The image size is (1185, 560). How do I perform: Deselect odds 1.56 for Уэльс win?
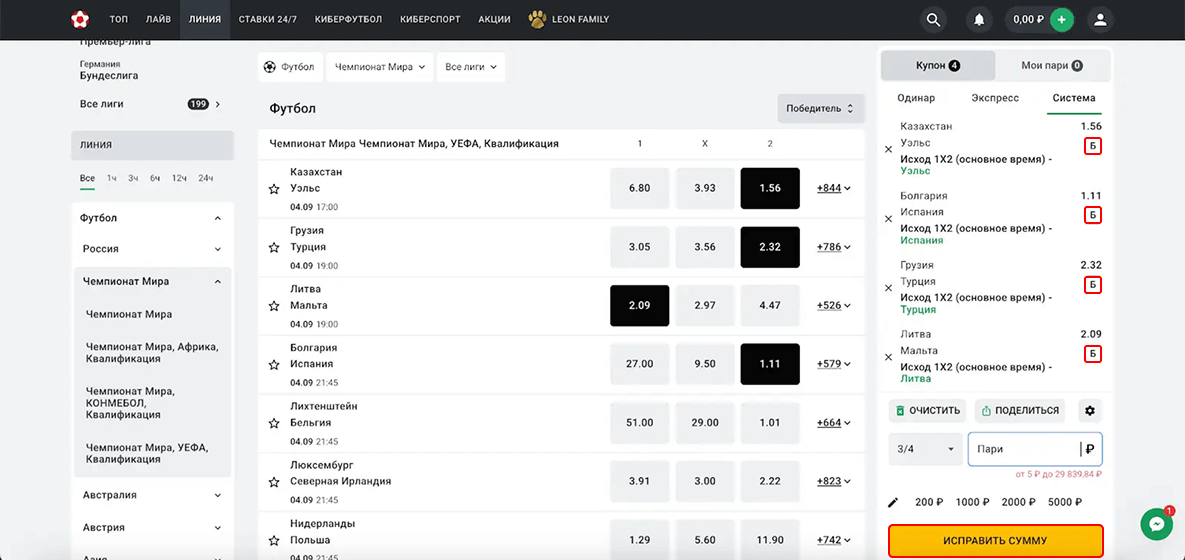click(x=770, y=188)
